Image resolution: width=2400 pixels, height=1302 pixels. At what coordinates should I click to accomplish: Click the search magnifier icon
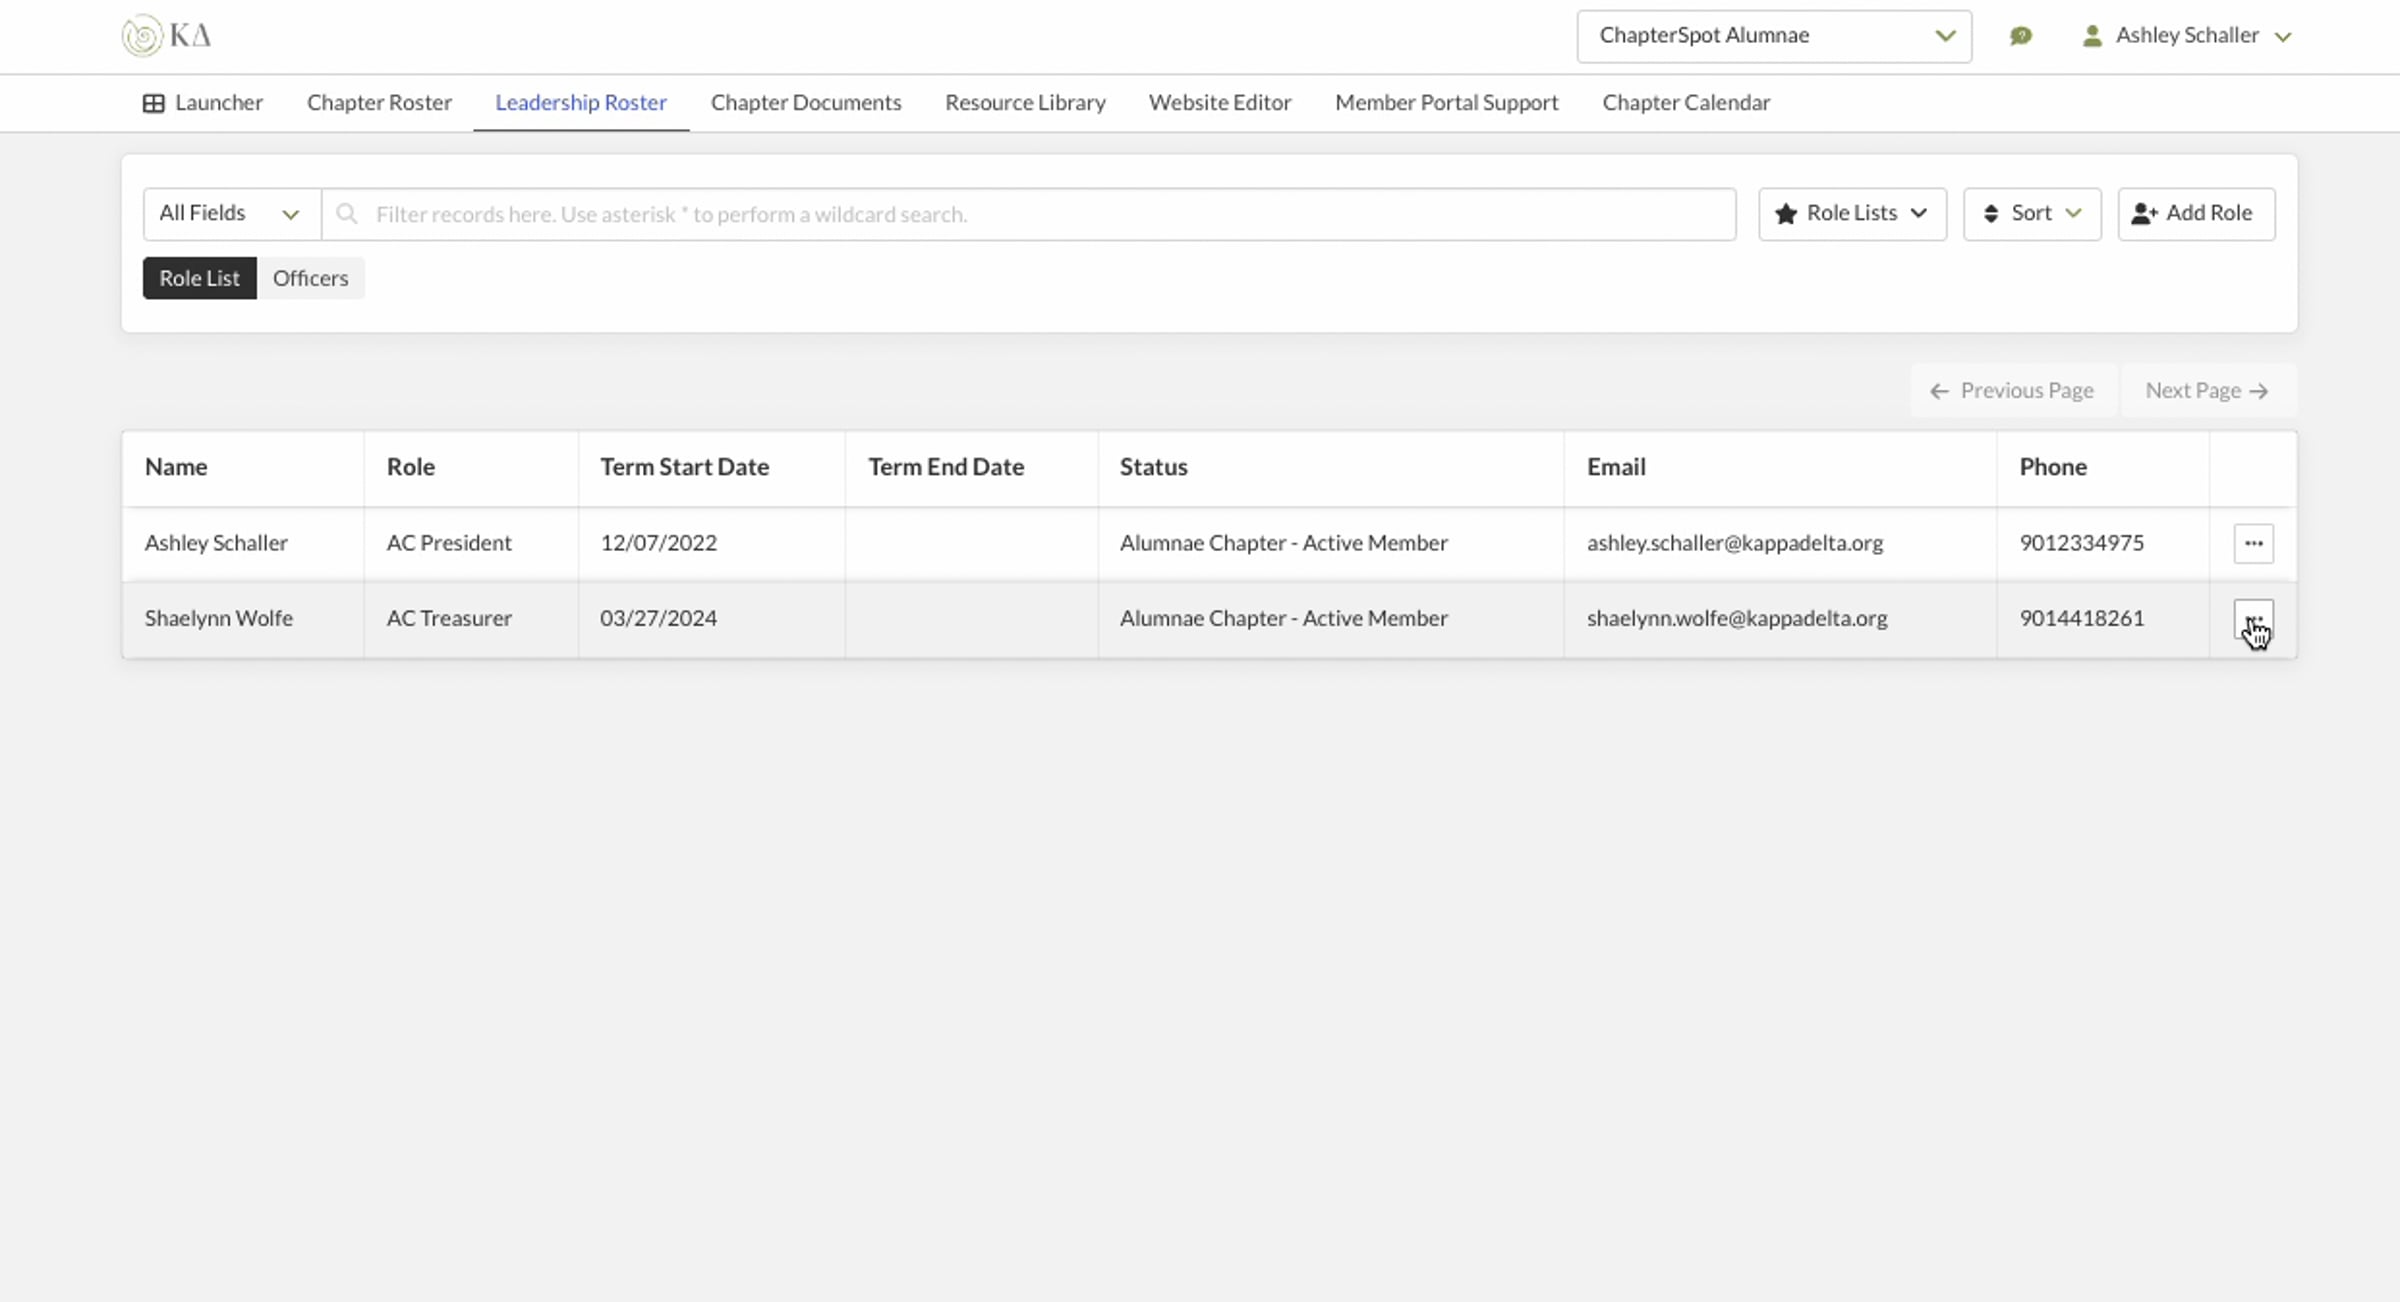tap(347, 214)
